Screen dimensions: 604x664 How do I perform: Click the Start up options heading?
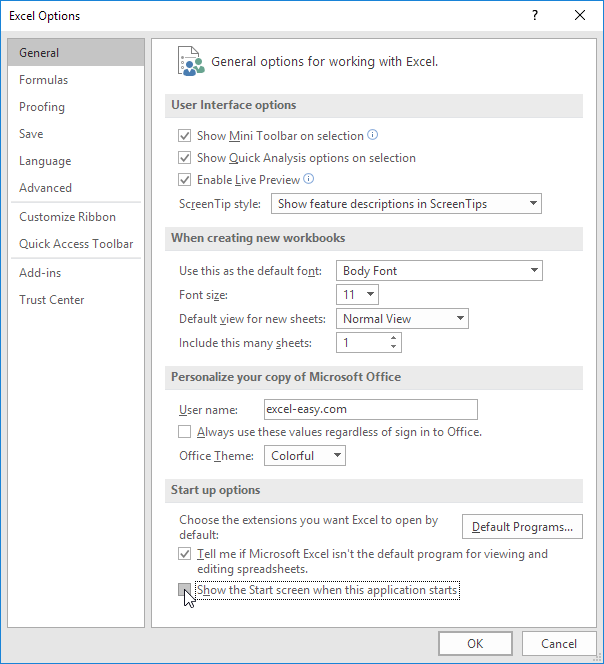pos(216,490)
